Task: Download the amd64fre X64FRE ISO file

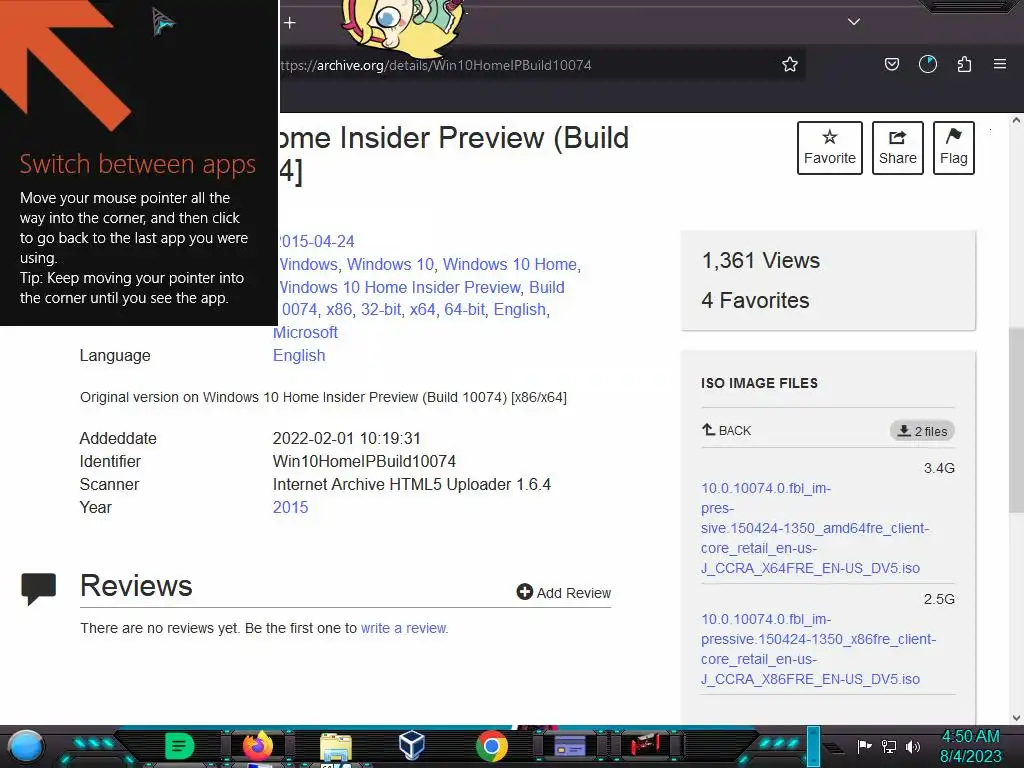Action: (815, 528)
